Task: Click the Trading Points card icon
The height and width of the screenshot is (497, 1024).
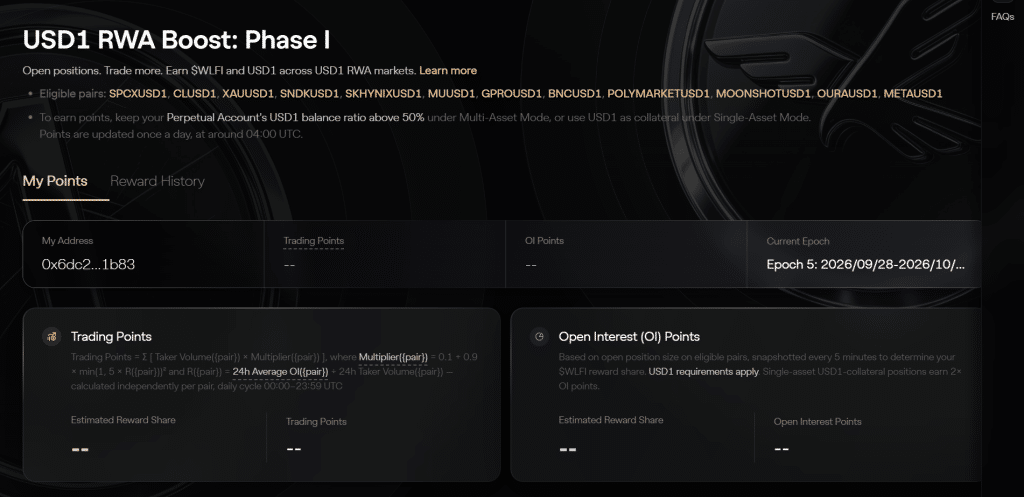Action: [x=52, y=337]
